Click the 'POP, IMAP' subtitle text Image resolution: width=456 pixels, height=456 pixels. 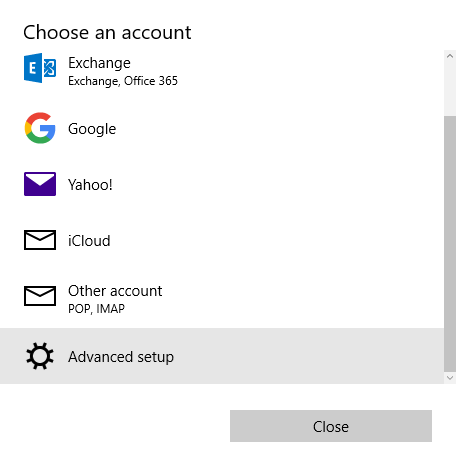(96, 309)
